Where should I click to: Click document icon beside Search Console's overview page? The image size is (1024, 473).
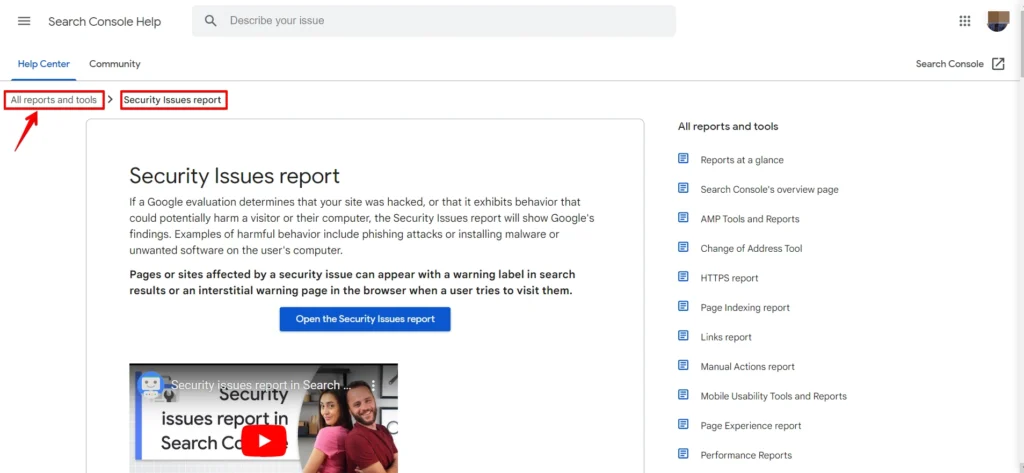click(683, 188)
